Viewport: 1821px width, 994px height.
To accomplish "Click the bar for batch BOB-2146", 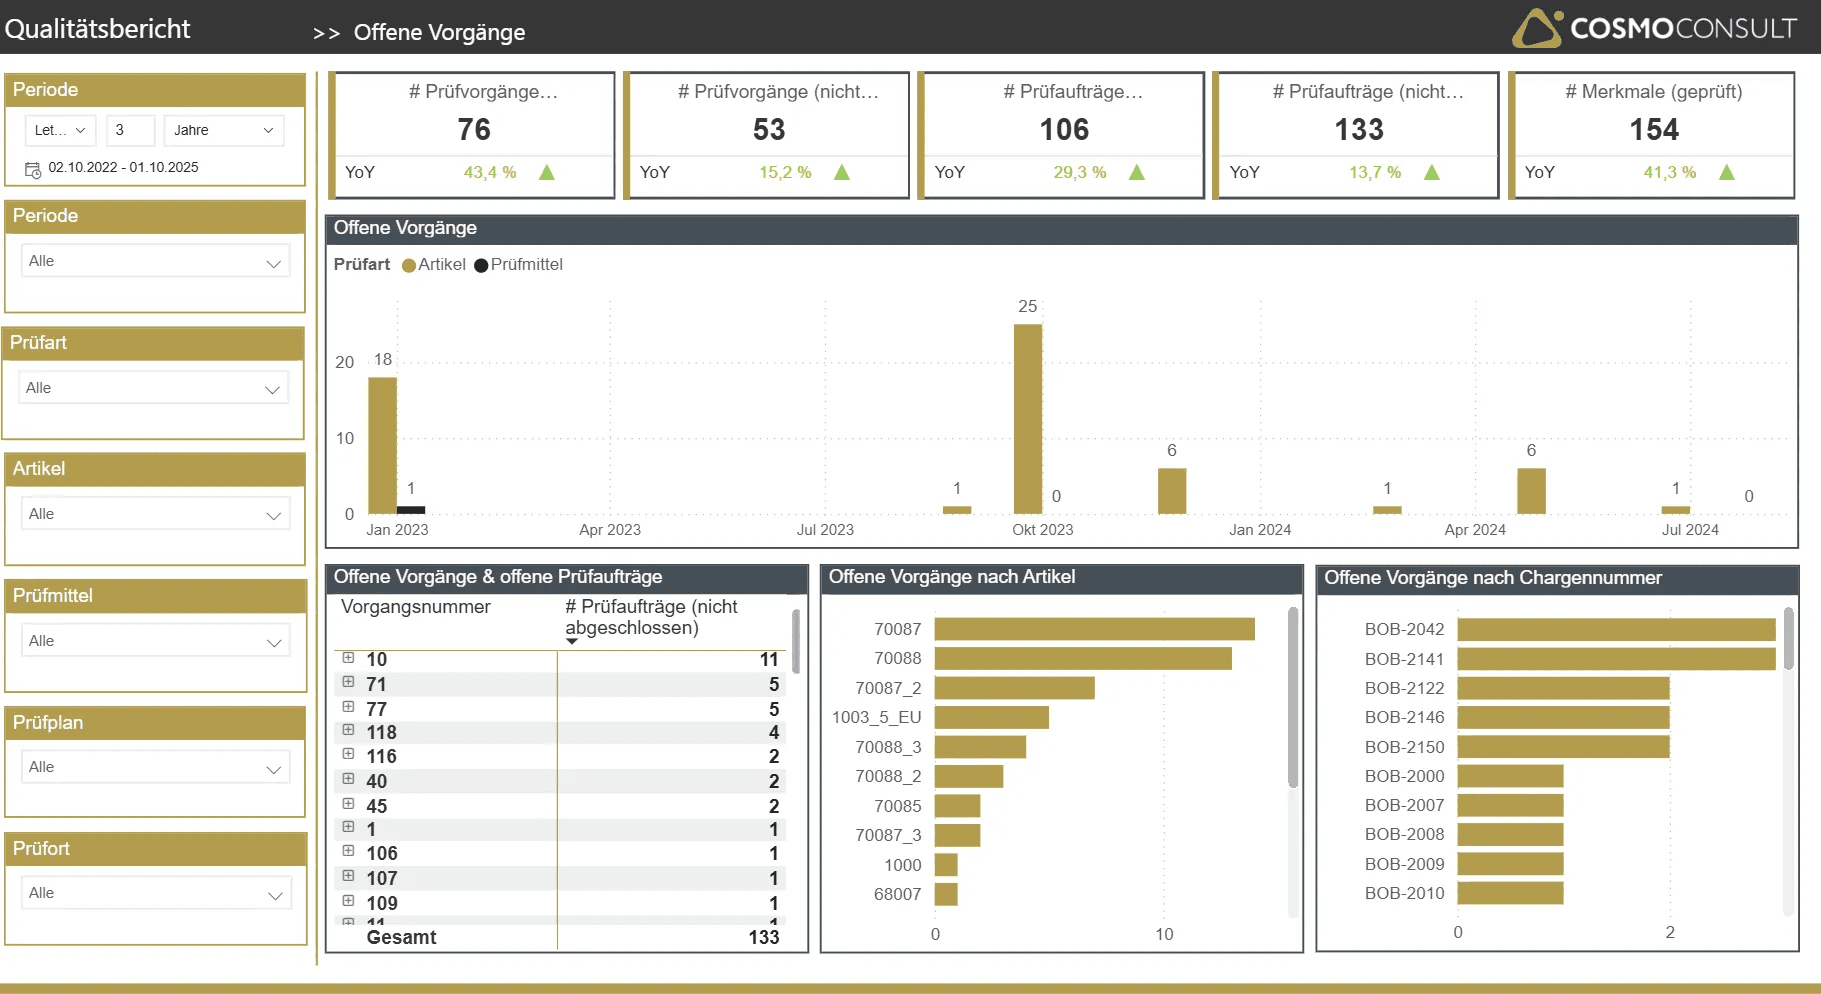I will [x=1563, y=717].
